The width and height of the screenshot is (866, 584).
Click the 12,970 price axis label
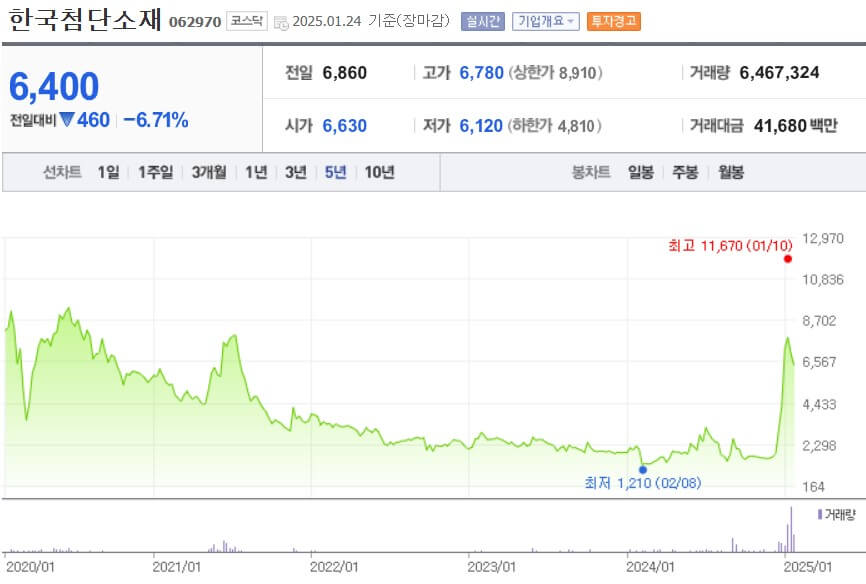click(823, 239)
